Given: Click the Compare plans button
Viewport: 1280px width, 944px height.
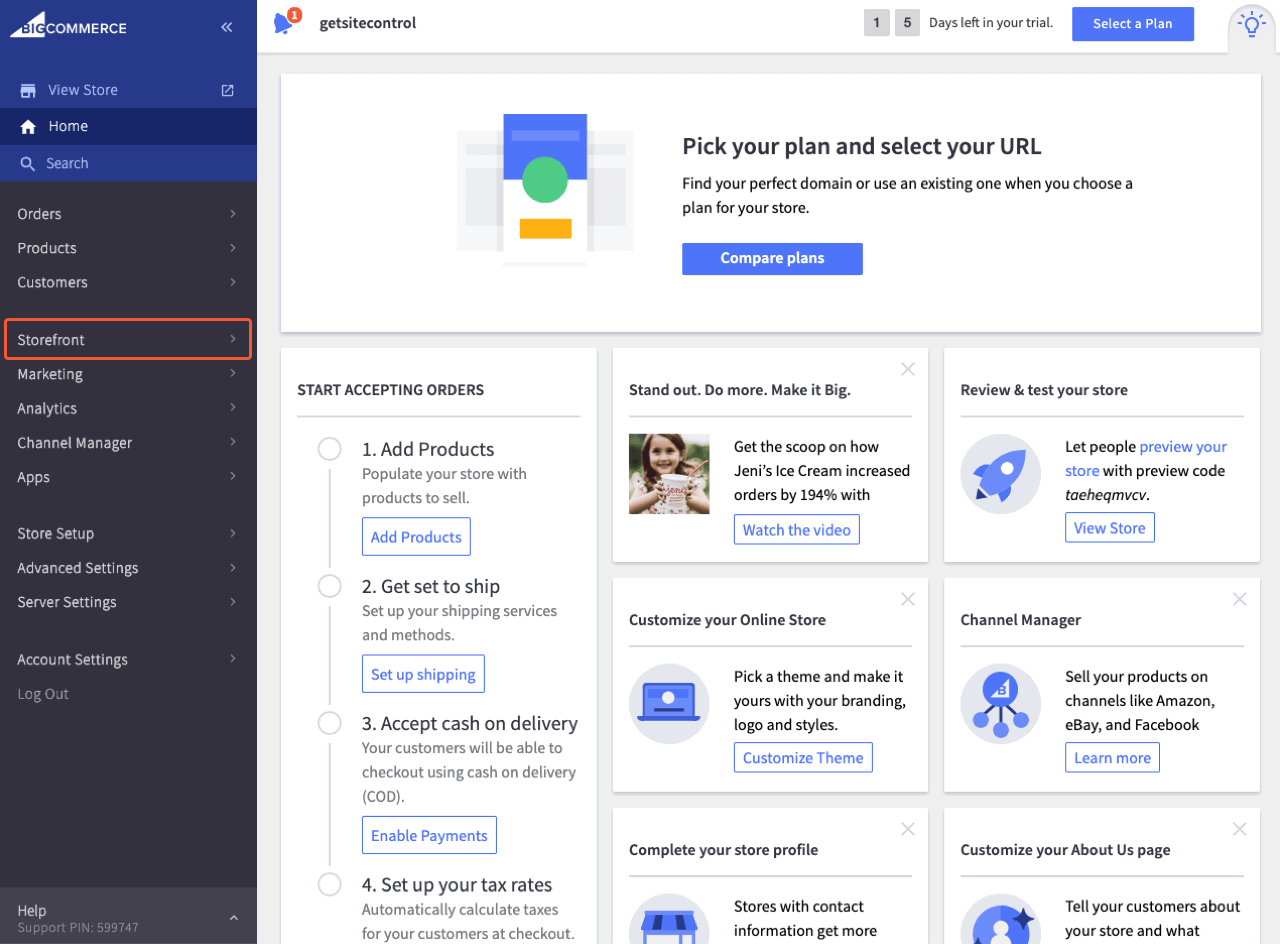Looking at the screenshot, I should click(772, 258).
